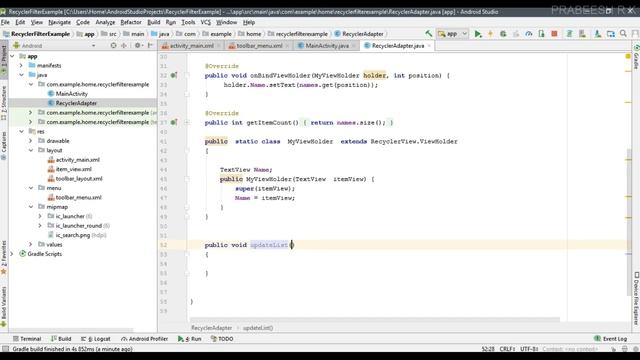Click the Collapse All icon in Project panel
Image resolution: width=640 pixels, height=360 pixels.
click(x=124, y=46)
